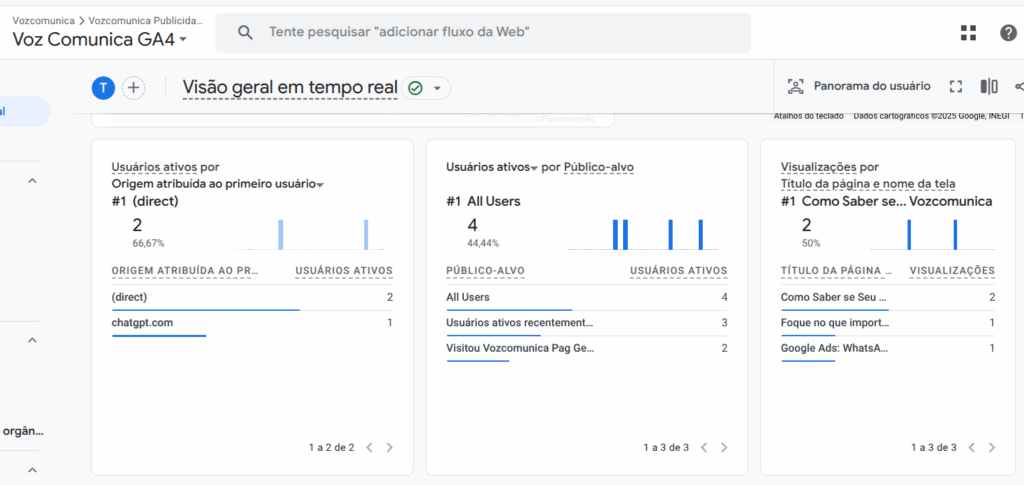This screenshot has width=1024, height=485.
Task: Click Título da página e nome da tela
Action: (x=868, y=184)
